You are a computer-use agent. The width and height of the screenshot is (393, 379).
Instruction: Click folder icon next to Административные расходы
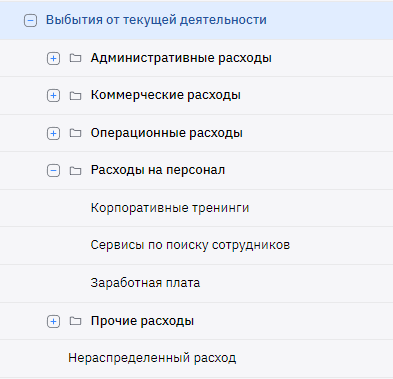75,58
